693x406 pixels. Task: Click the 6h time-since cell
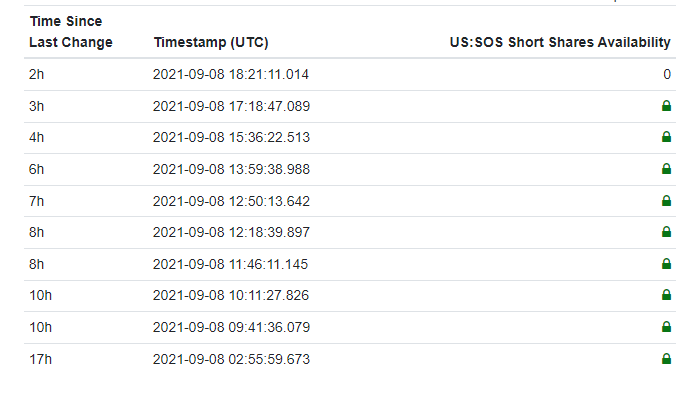[x=36, y=169]
